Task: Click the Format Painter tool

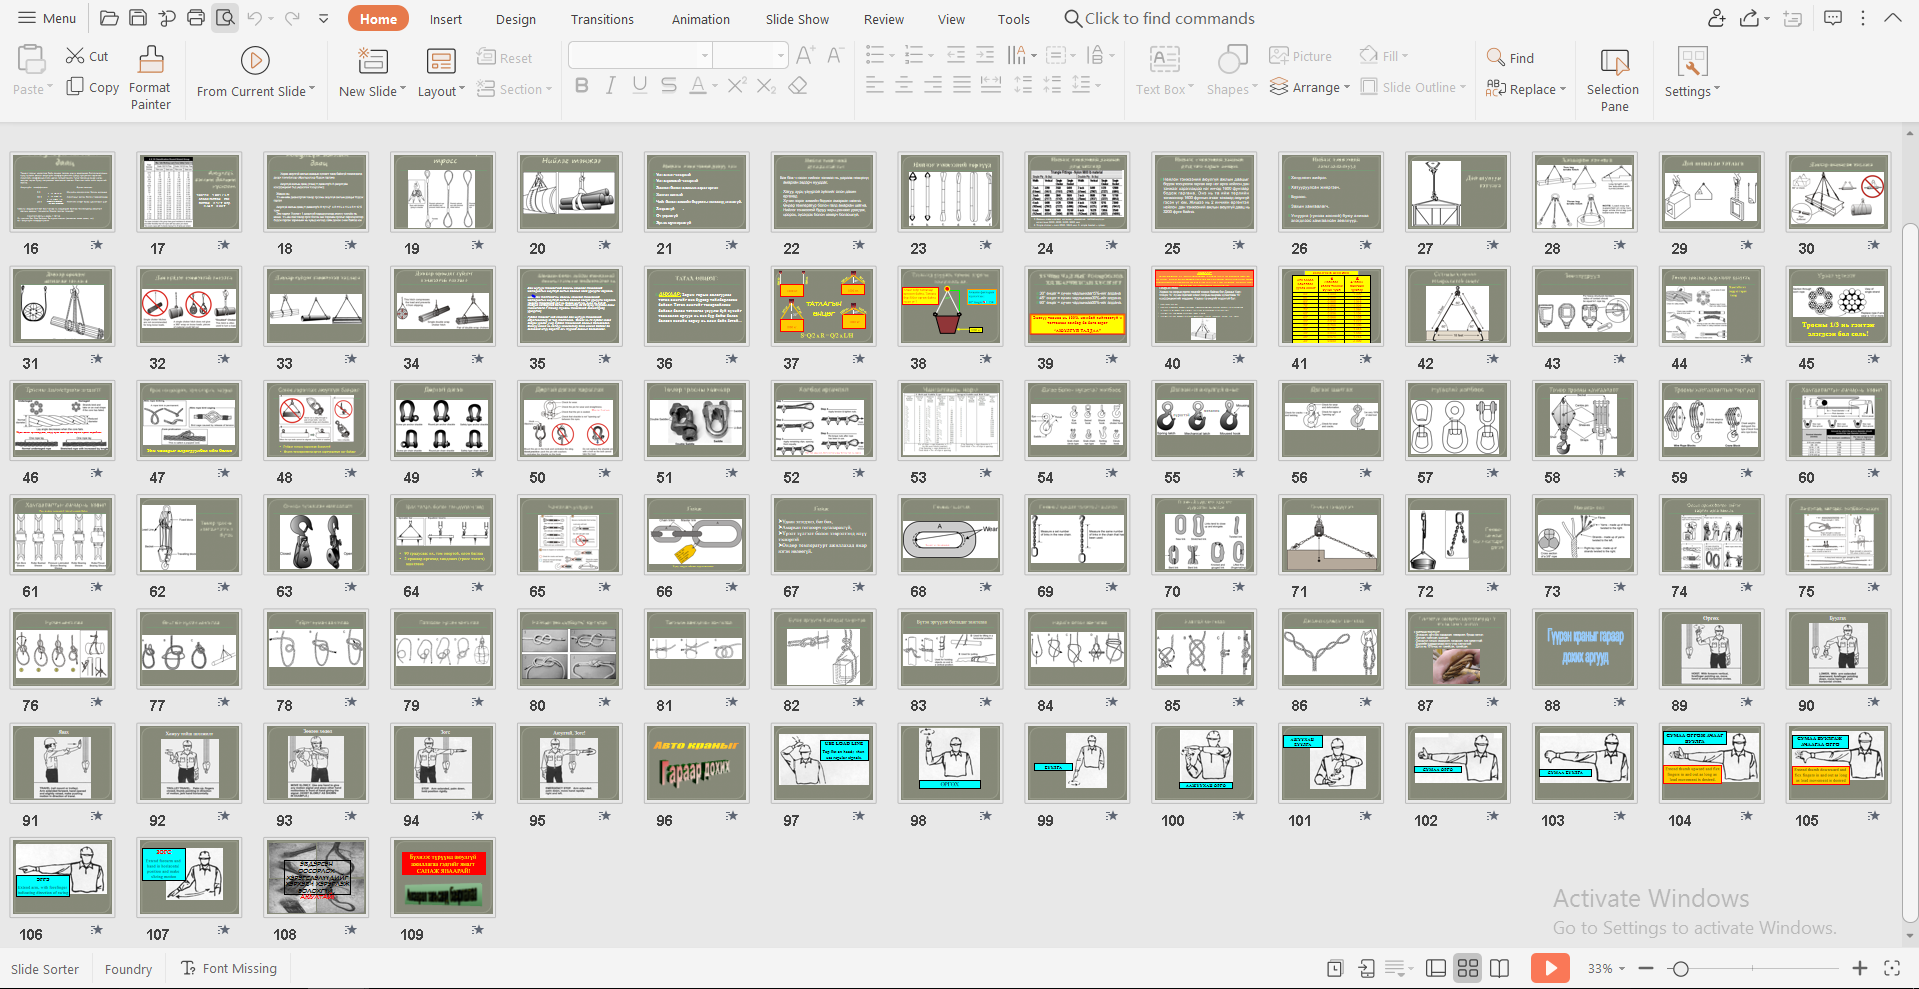Action: click(150, 77)
